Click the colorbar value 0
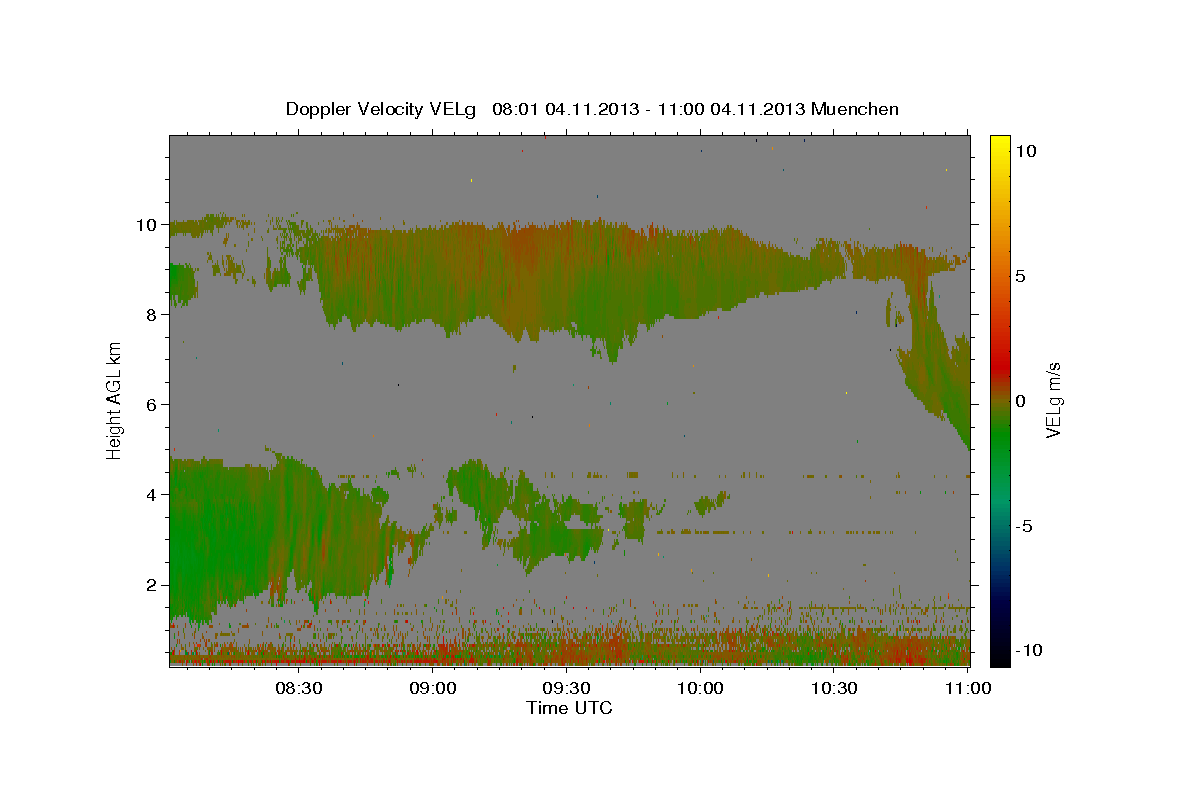Image resolution: width=1200 pixels, height=800 pixels. [x=1021, y=401]
